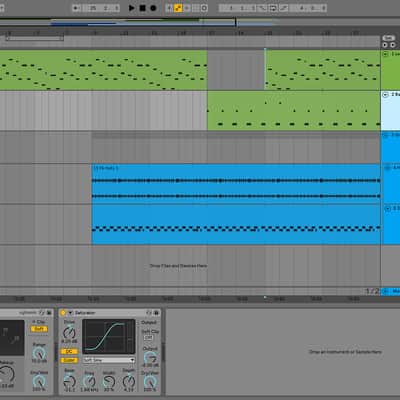This screenshot has width=400, height=400.
Task: Click the Follow button in transport bar
Action: [x=76, y=8]
